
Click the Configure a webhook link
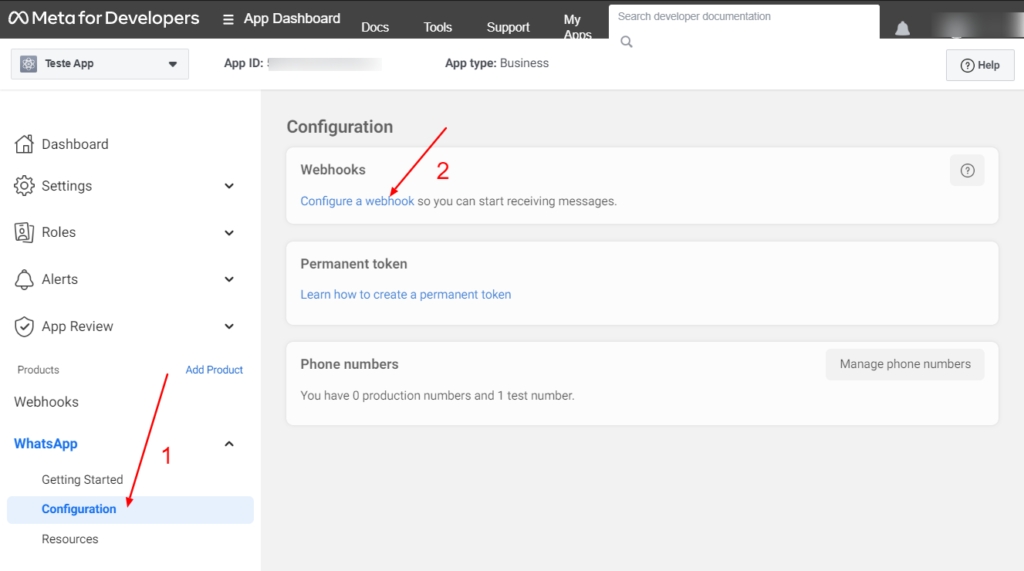pos(357,201)
